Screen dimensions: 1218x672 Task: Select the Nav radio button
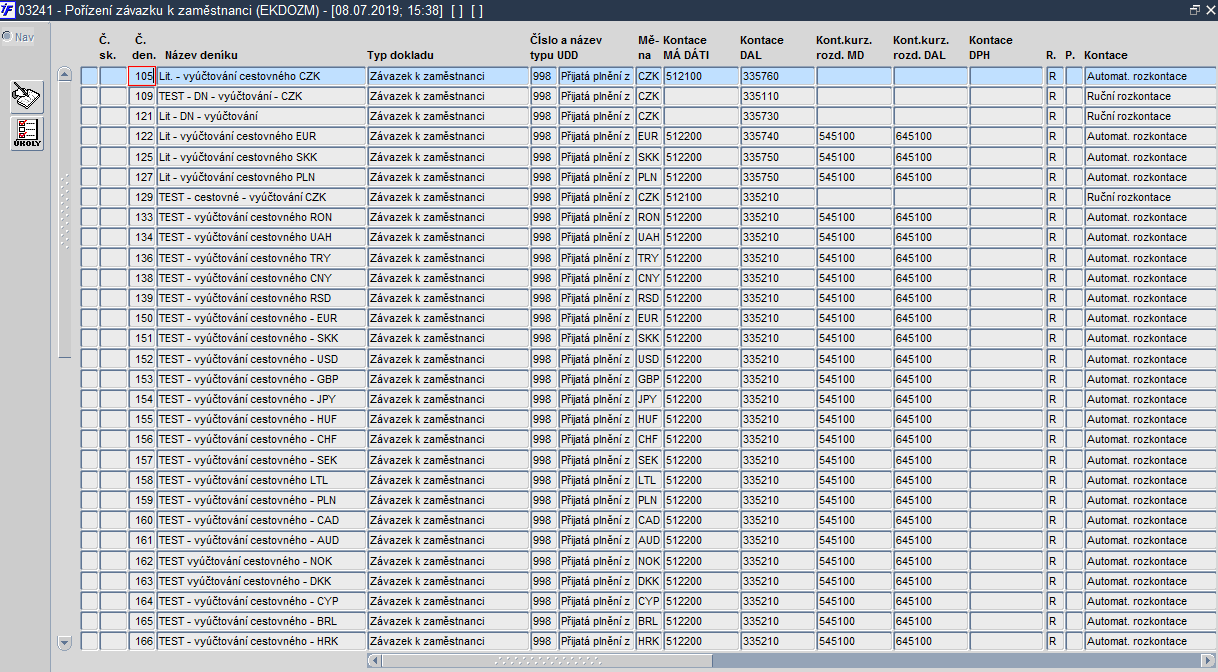tap(7, 36)
